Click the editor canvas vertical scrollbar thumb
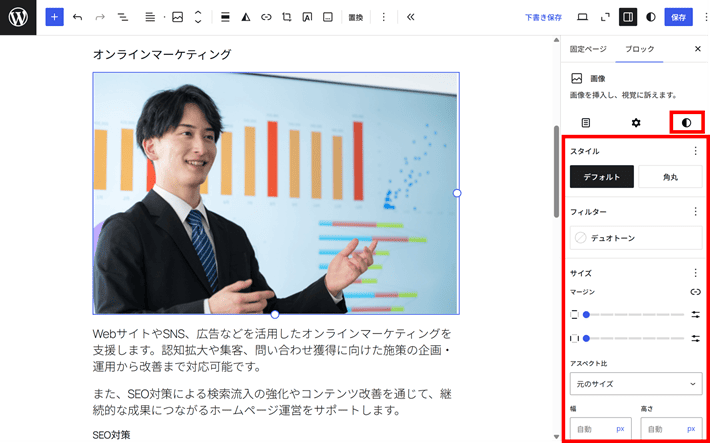This screenshot has width=710, height=443. click(x=556, y=171)
